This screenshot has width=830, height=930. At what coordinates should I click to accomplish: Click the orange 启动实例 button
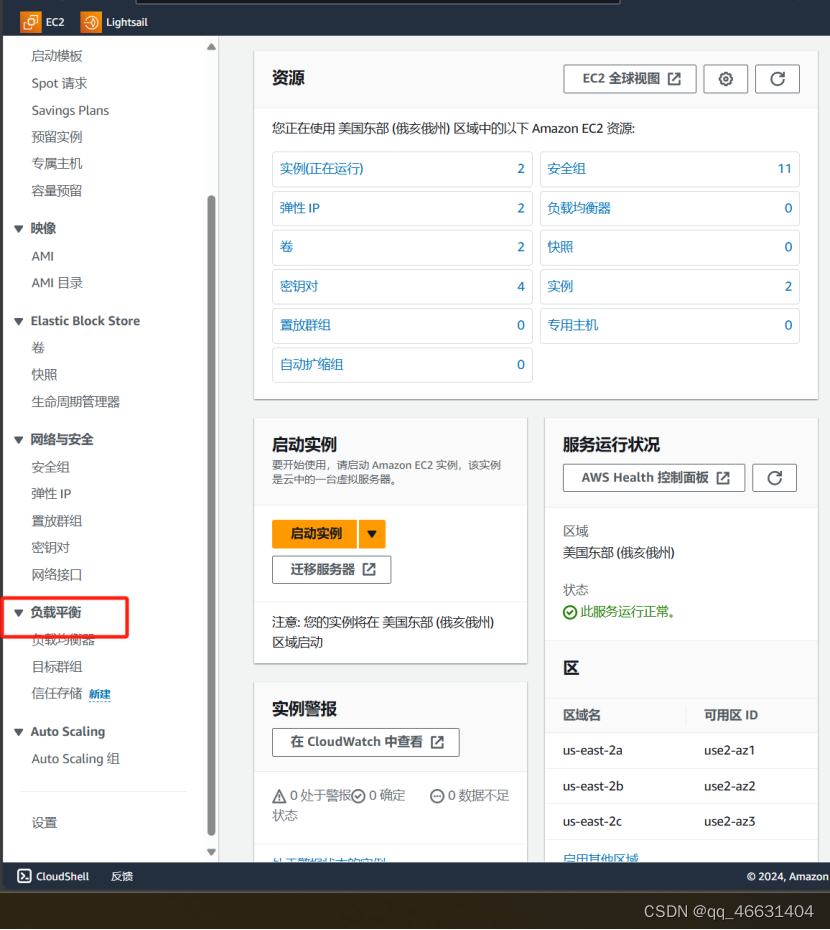315,534
